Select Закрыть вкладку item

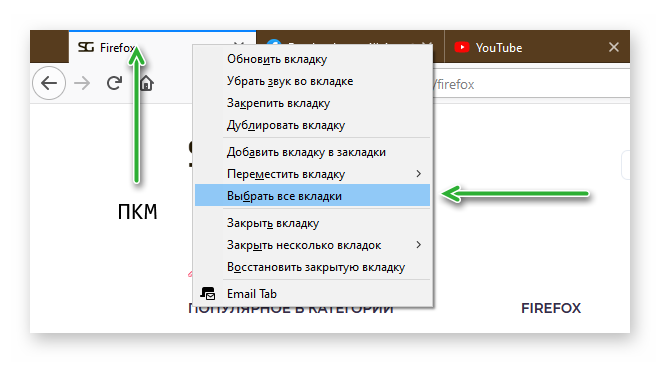312,223
